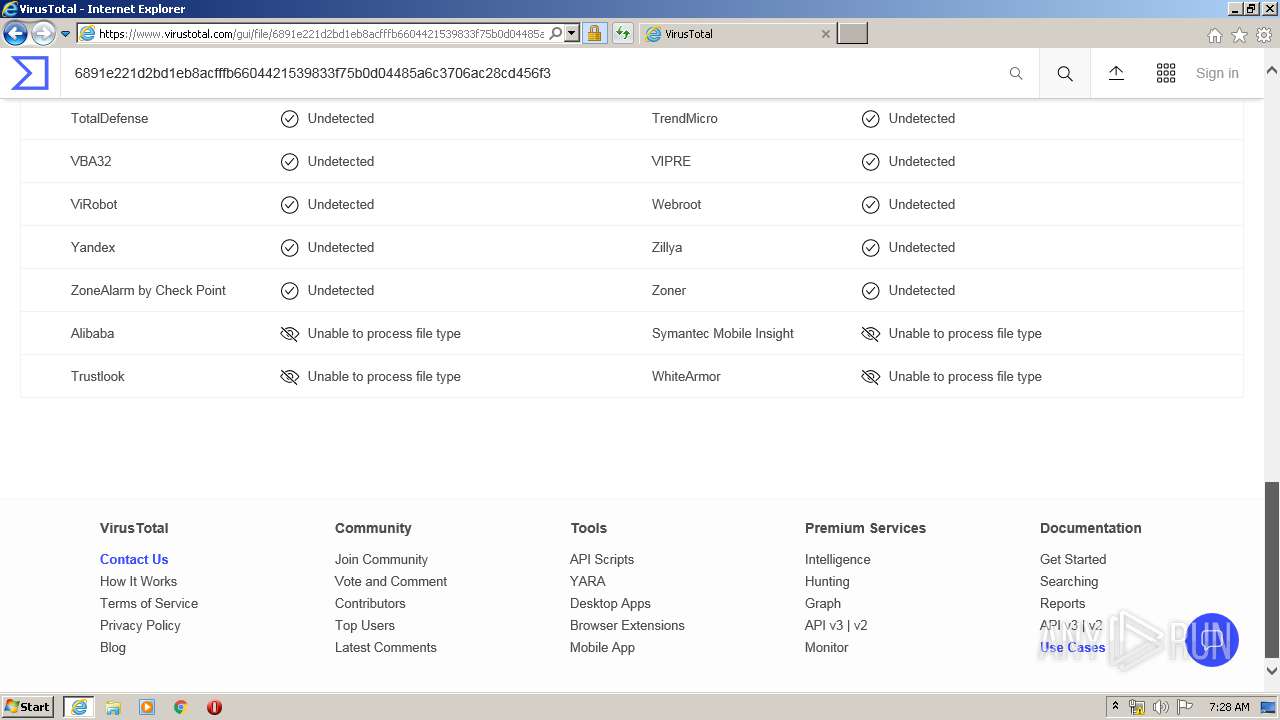
Task: Open the recent pages dropdown arrow
Action: pos(65,34)
